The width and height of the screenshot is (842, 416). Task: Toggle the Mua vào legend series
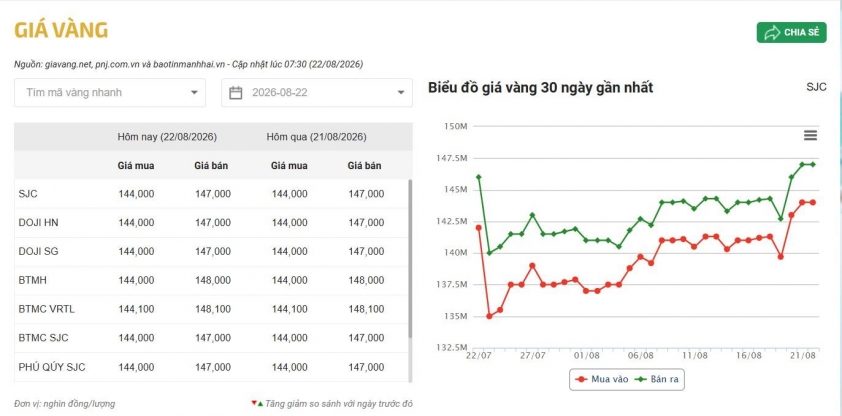tap(601, 379)
